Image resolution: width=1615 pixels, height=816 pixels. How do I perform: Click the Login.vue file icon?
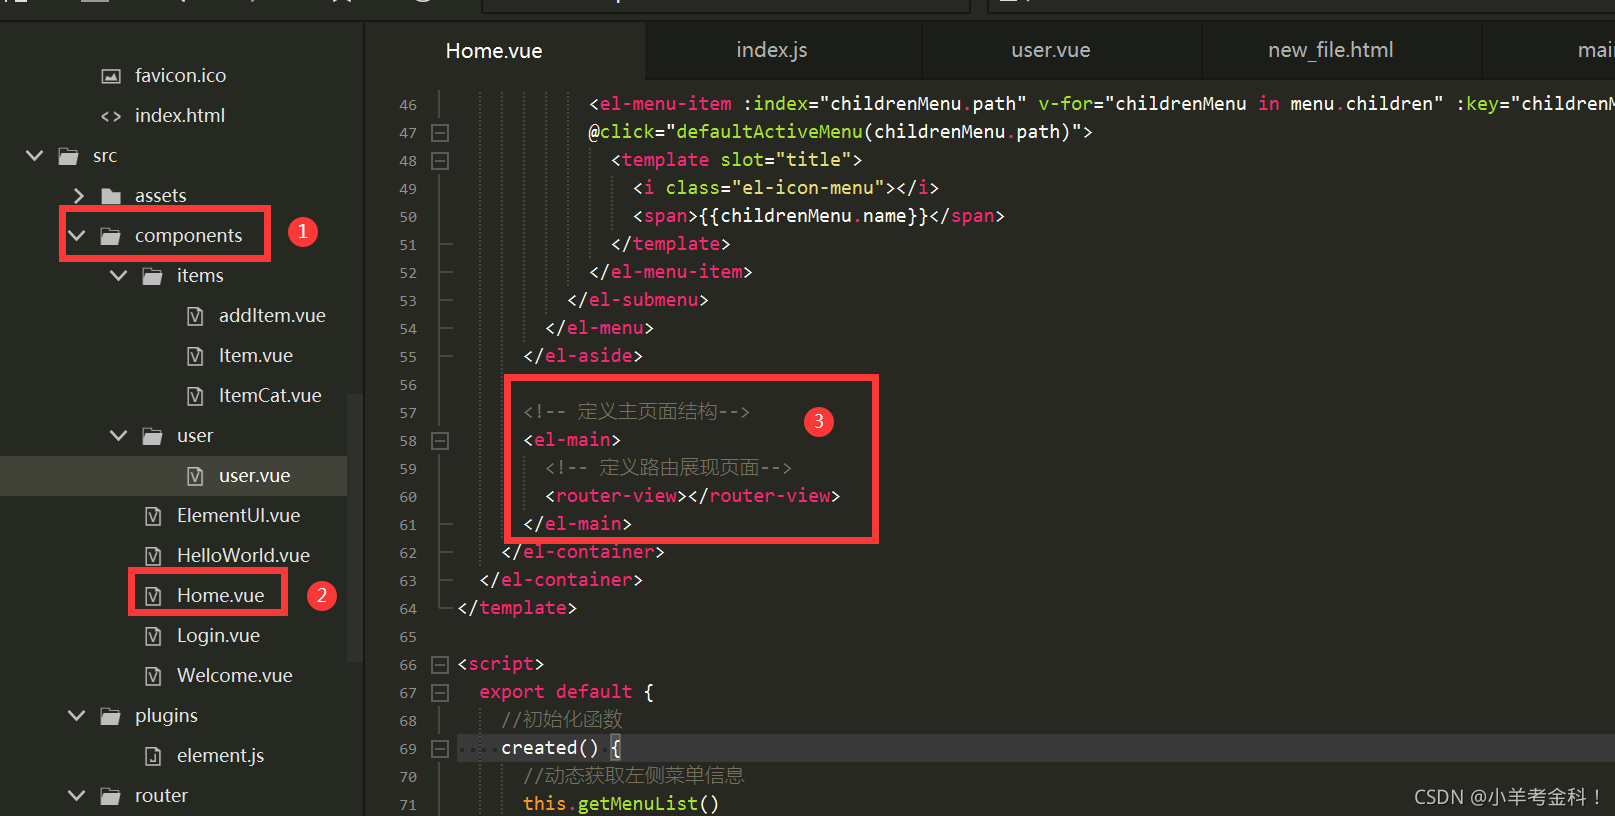pos(153,636)
